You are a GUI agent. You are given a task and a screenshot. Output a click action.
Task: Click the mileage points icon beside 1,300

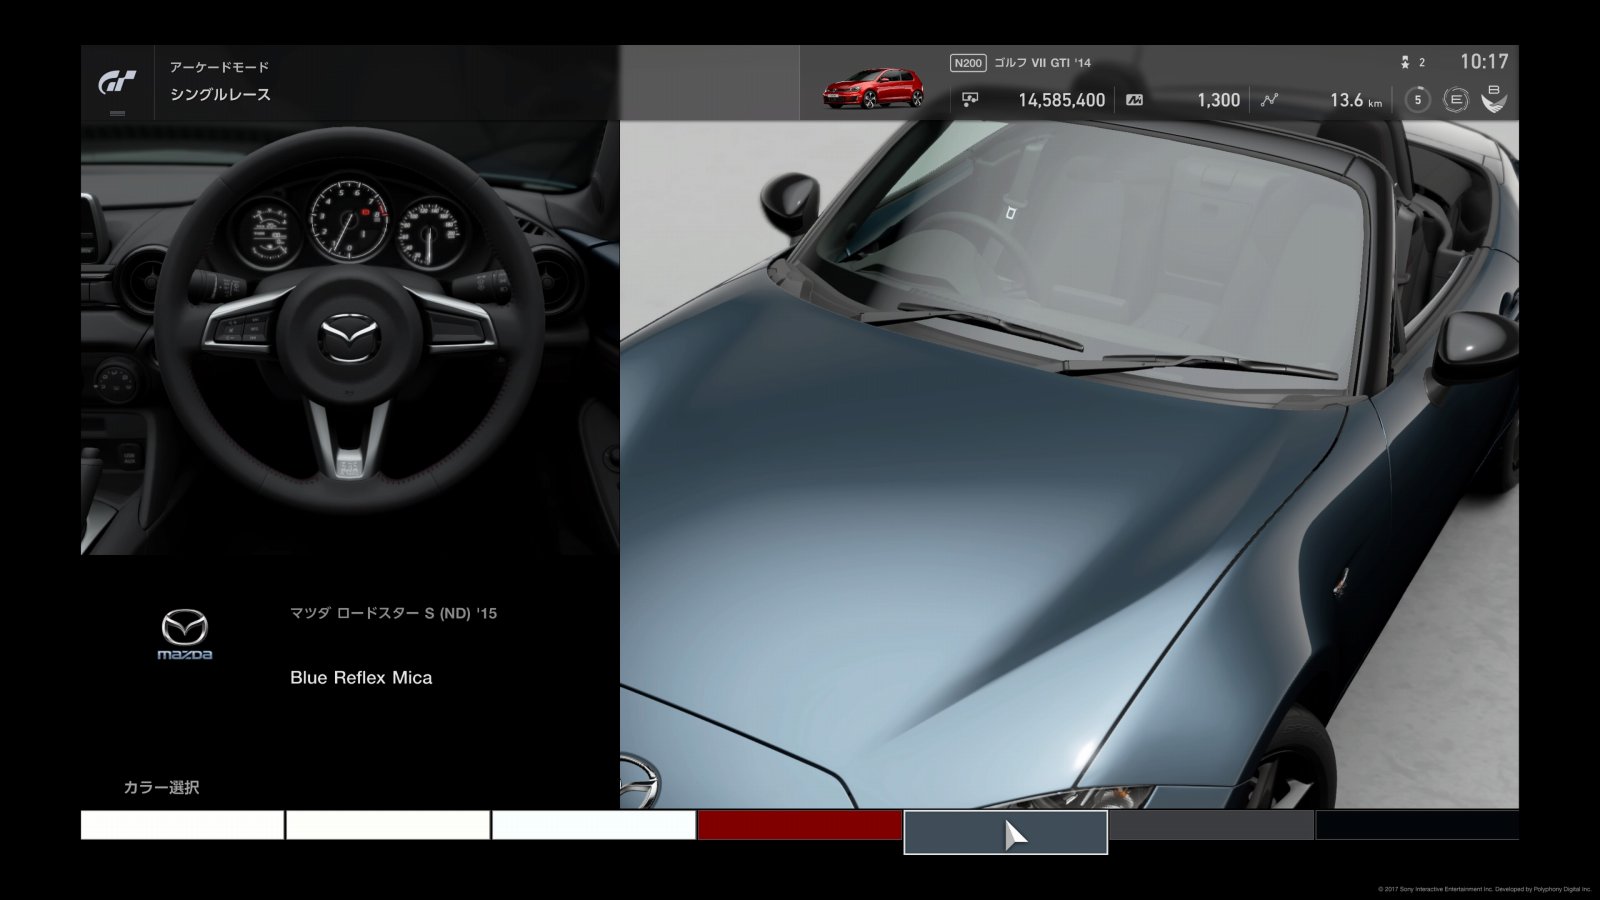tap(1134, 100)
